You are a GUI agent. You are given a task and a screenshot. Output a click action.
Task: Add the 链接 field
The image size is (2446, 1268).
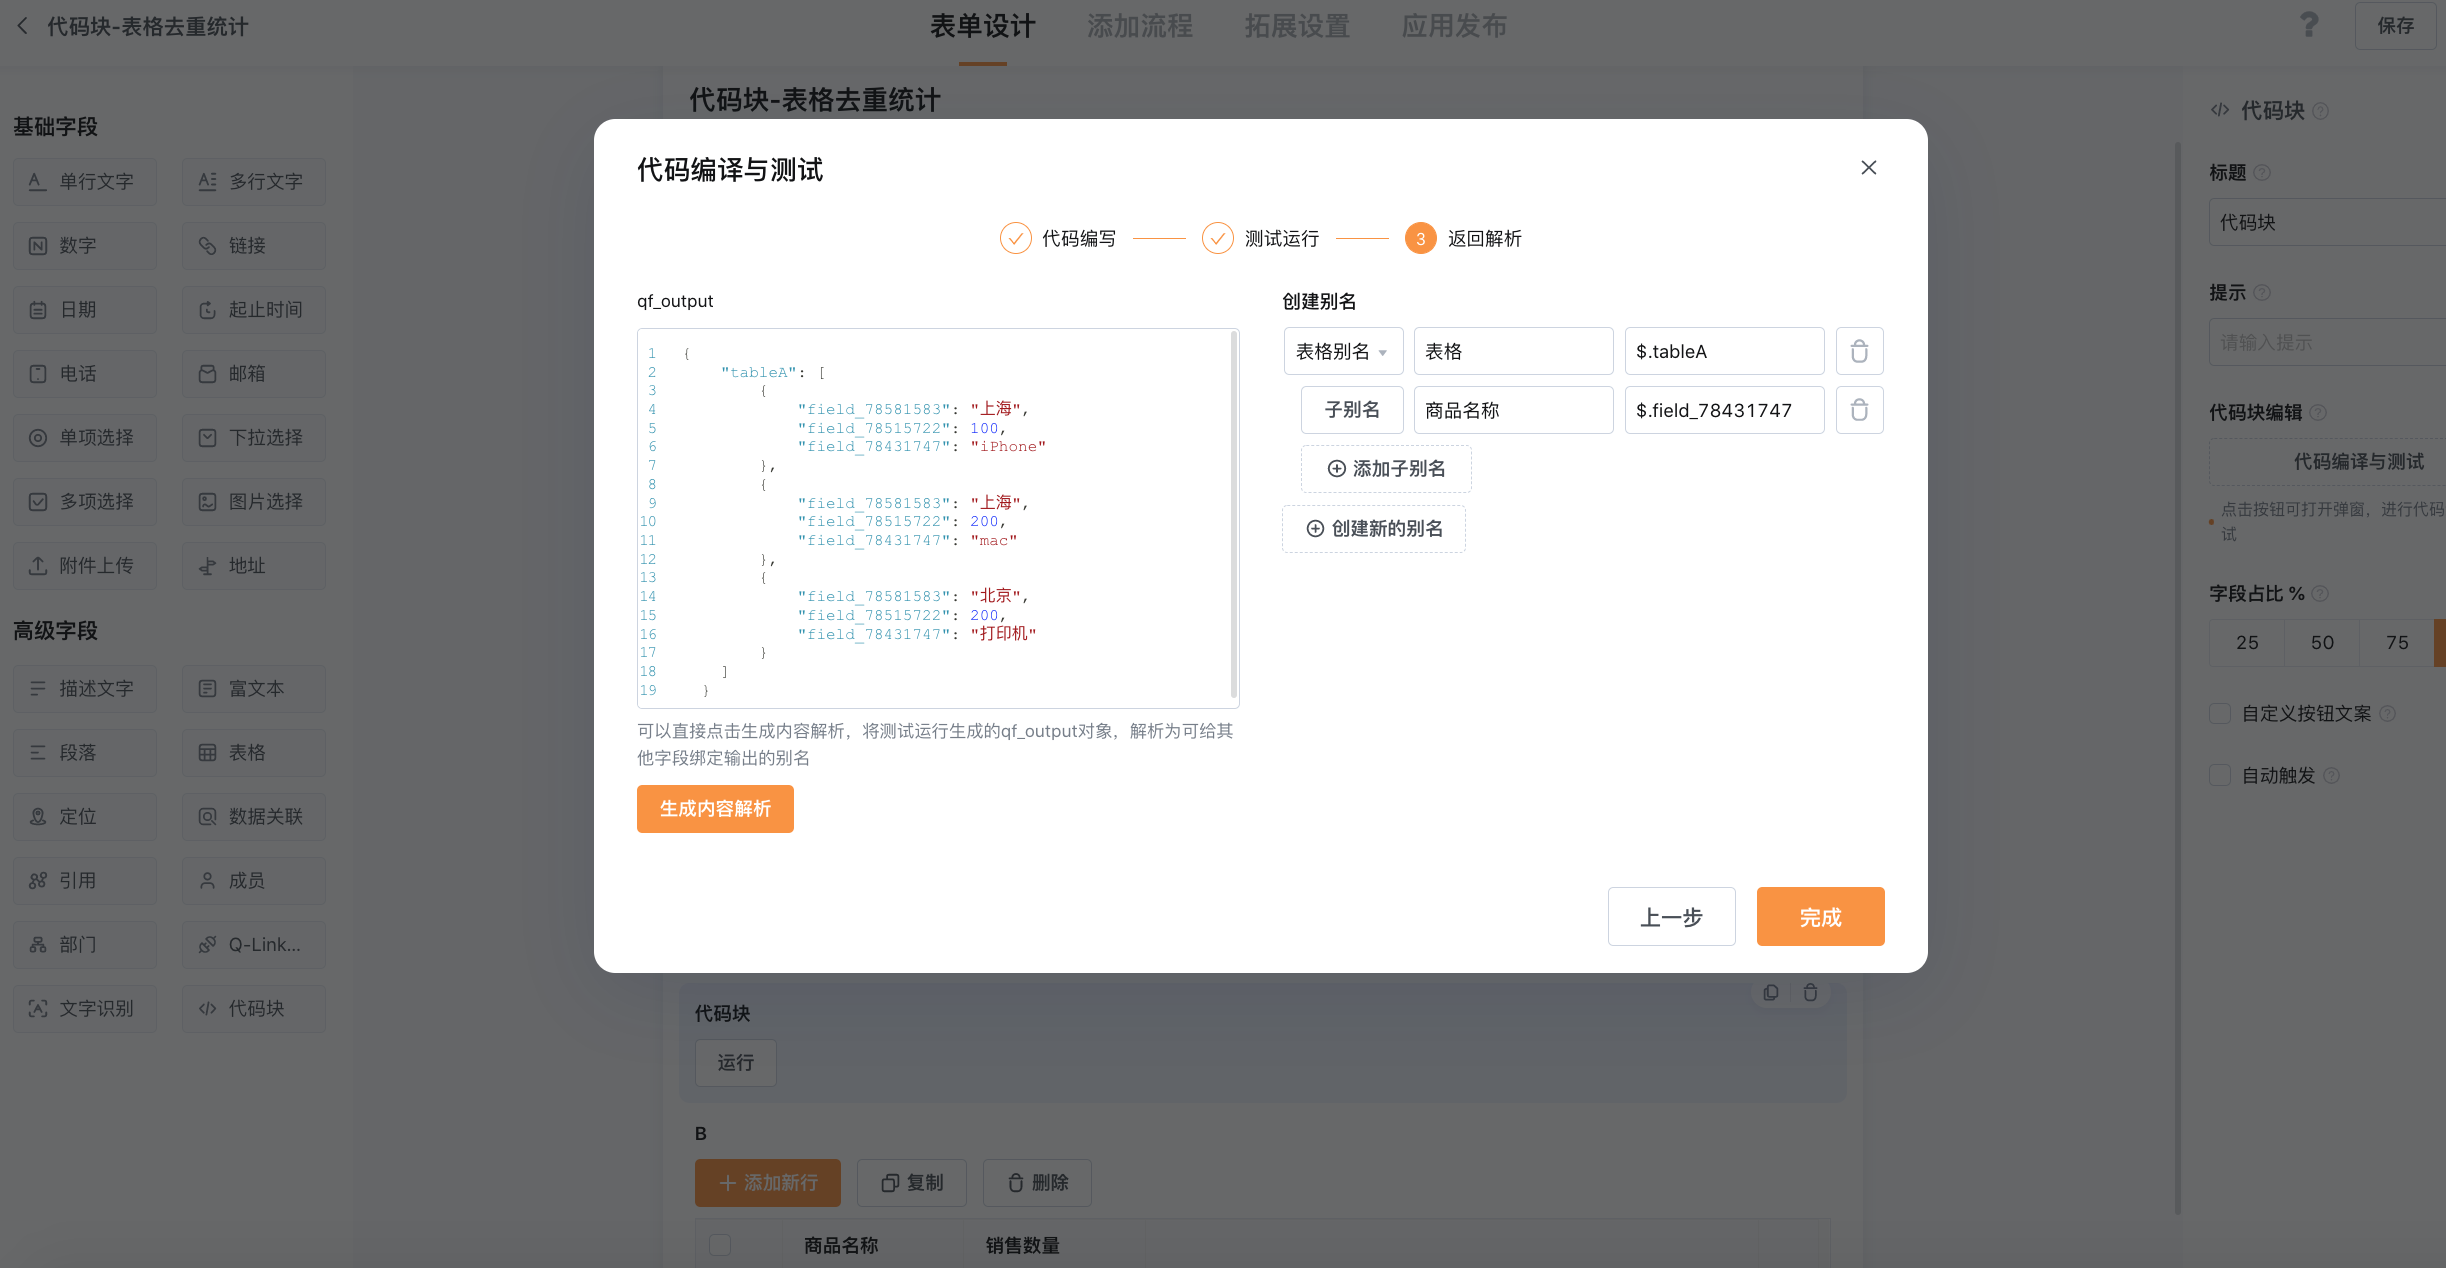point(254,245)
